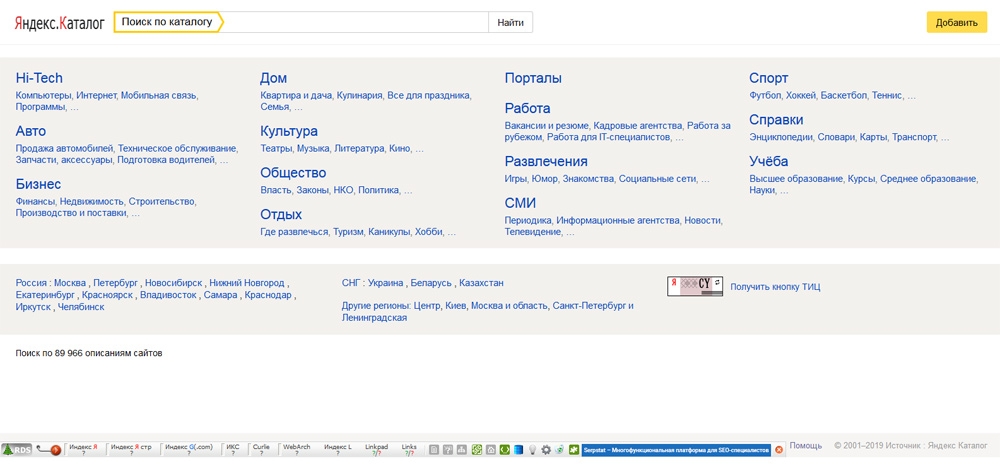
Task: Select the Новосибирск region link
Action: pos(173,283)
